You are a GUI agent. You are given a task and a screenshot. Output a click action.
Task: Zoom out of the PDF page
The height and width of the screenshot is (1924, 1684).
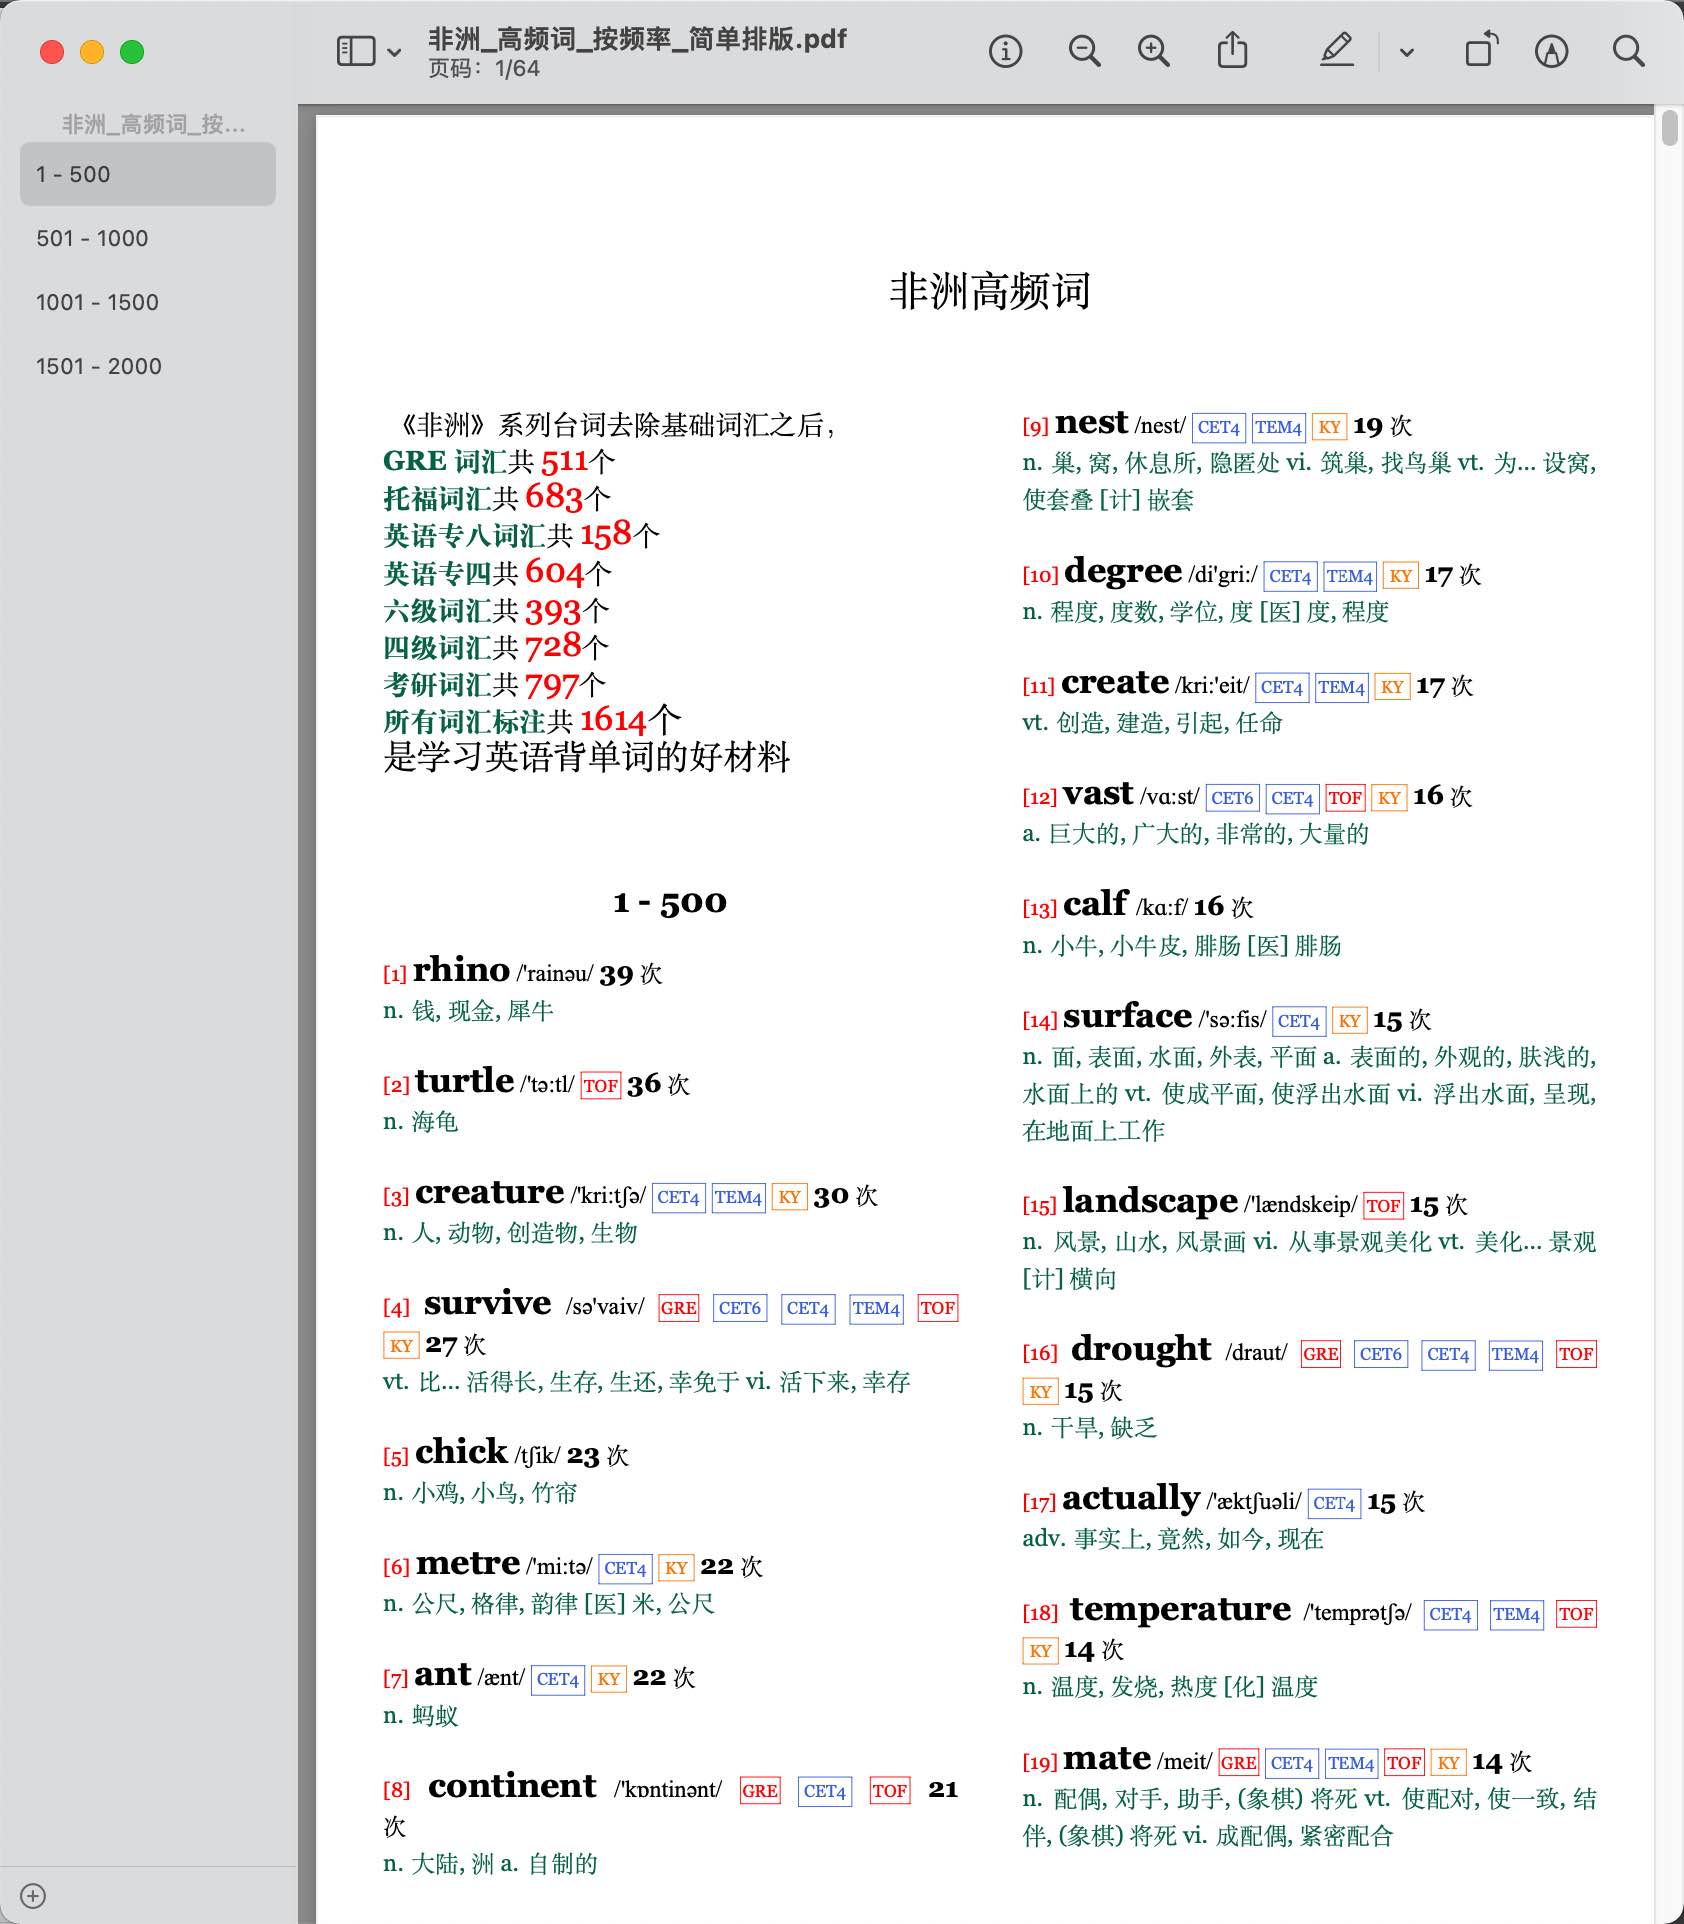[x=1084, y=51]
